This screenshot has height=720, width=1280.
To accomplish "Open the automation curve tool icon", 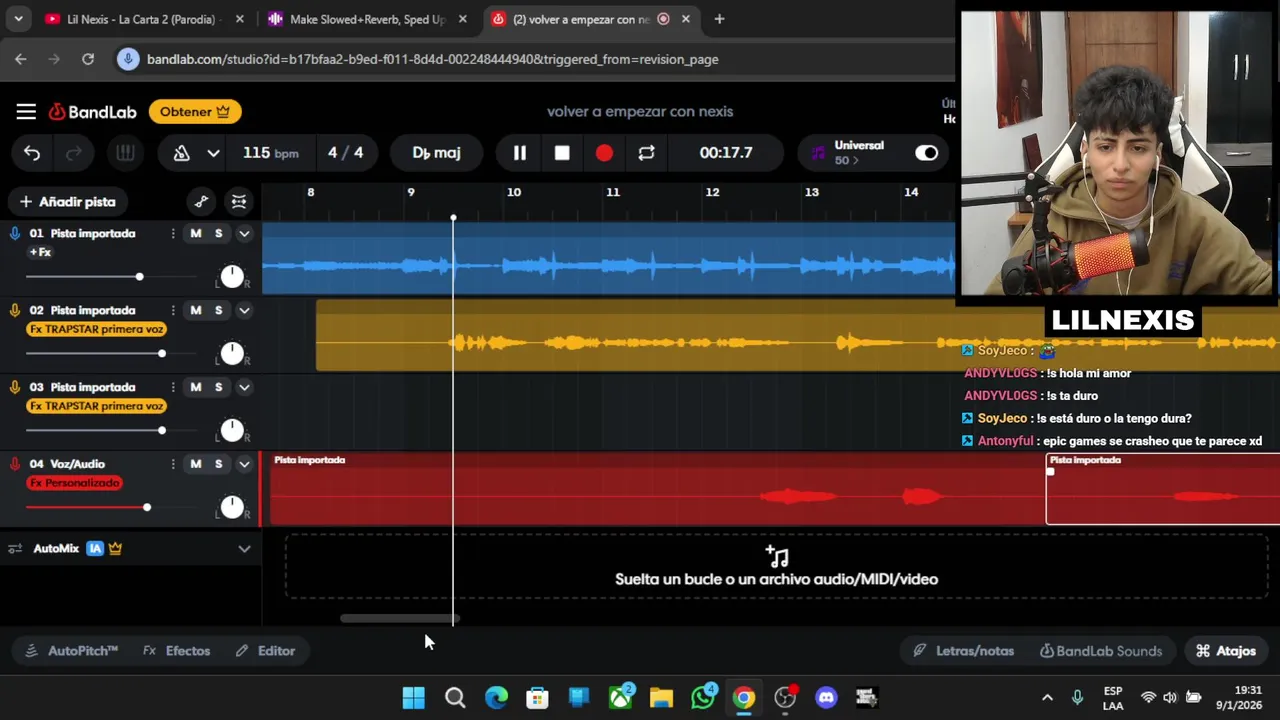I will coord(201,202).
